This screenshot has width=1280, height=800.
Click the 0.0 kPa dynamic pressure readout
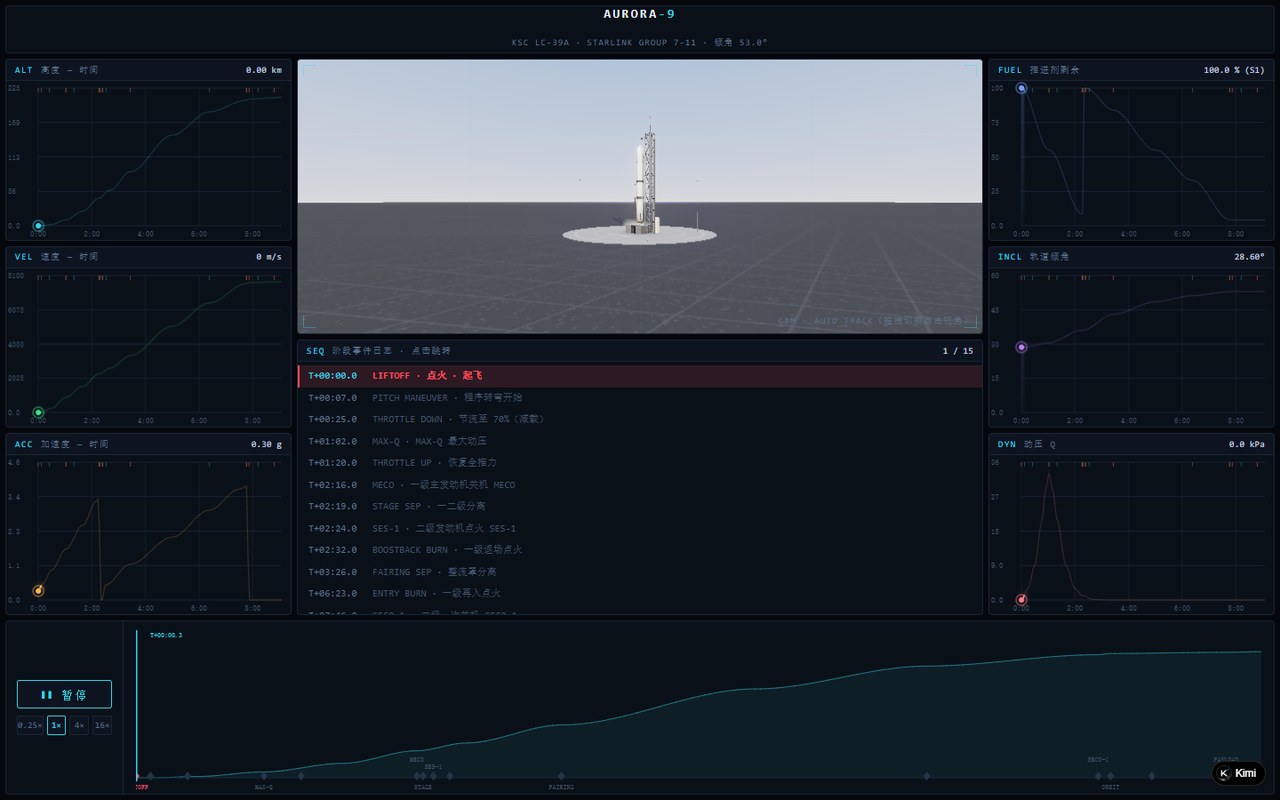click(1248, 444)
